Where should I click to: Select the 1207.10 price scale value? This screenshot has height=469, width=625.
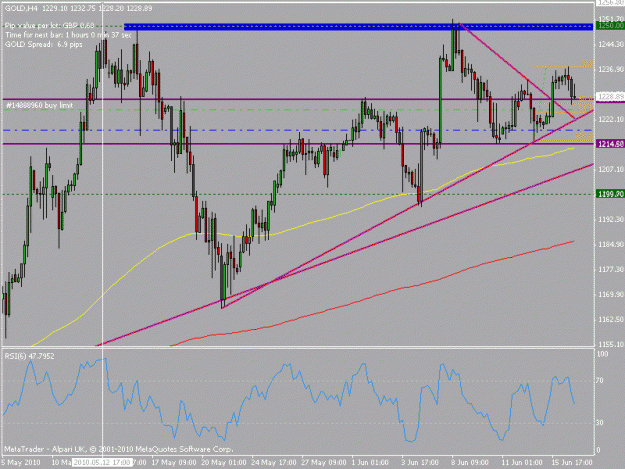click(x=611, y=169)
